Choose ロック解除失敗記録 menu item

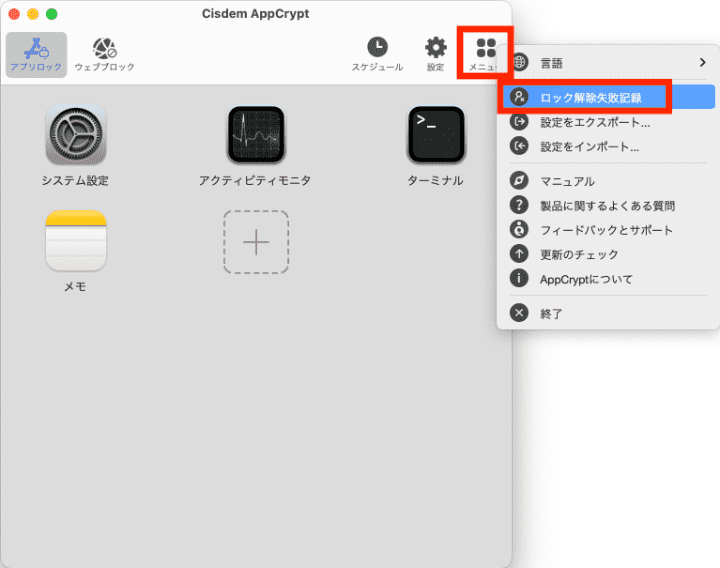pos(608,97)
